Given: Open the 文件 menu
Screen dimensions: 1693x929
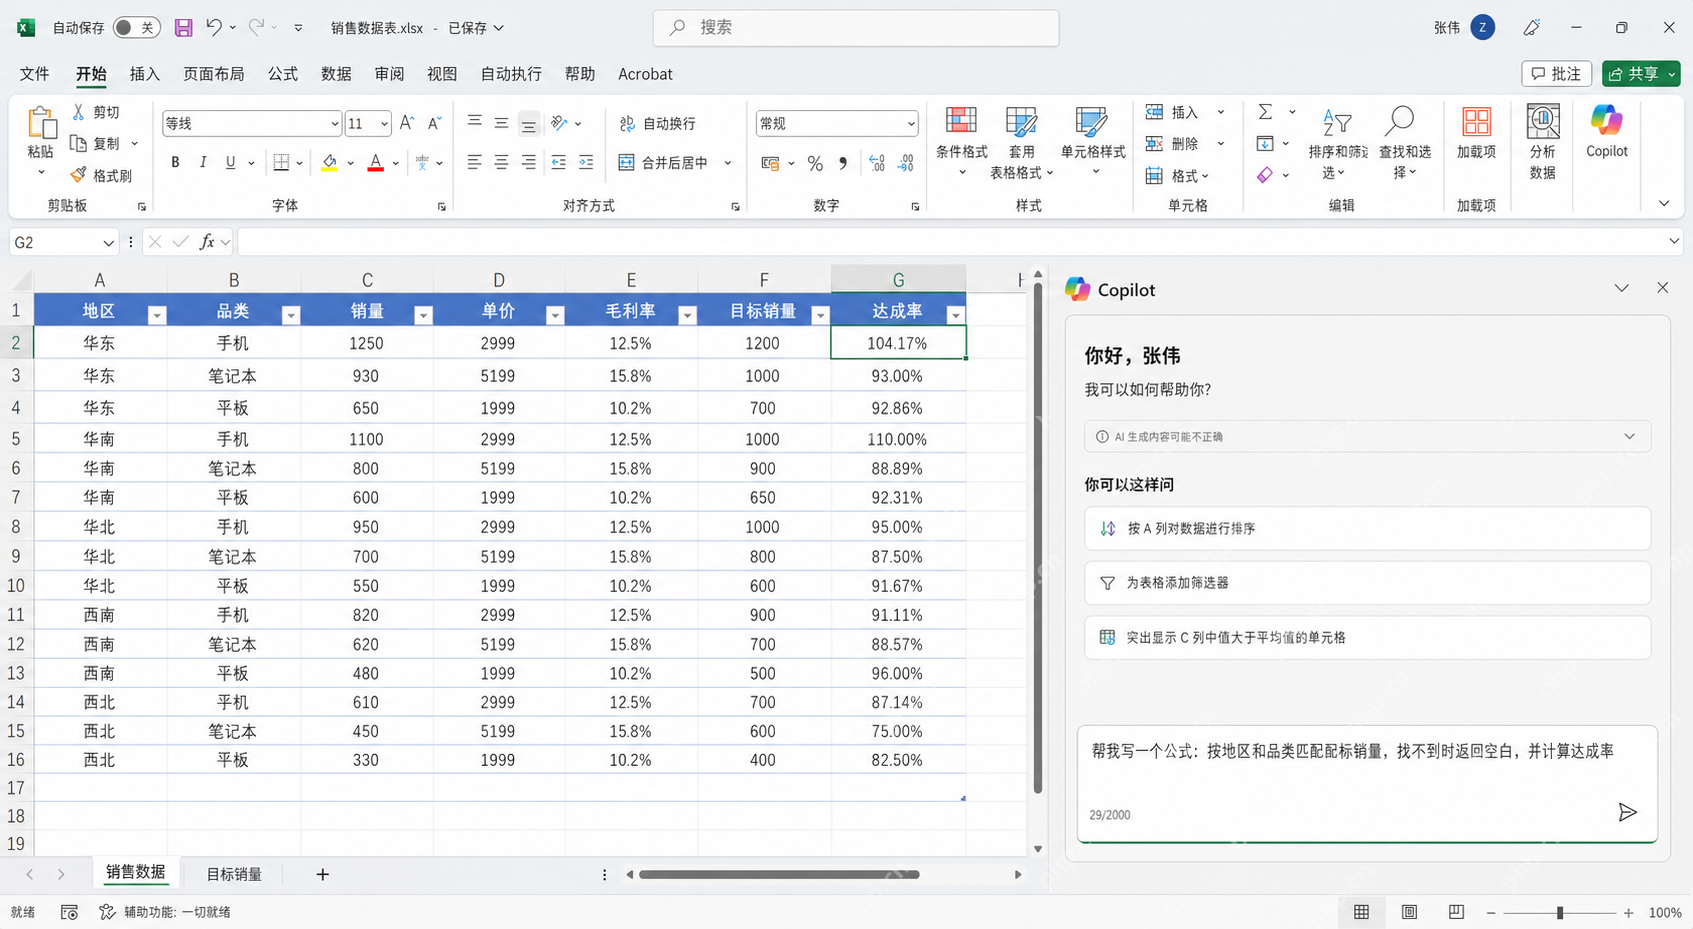Looking at the screenshot, I should point(34,74).
